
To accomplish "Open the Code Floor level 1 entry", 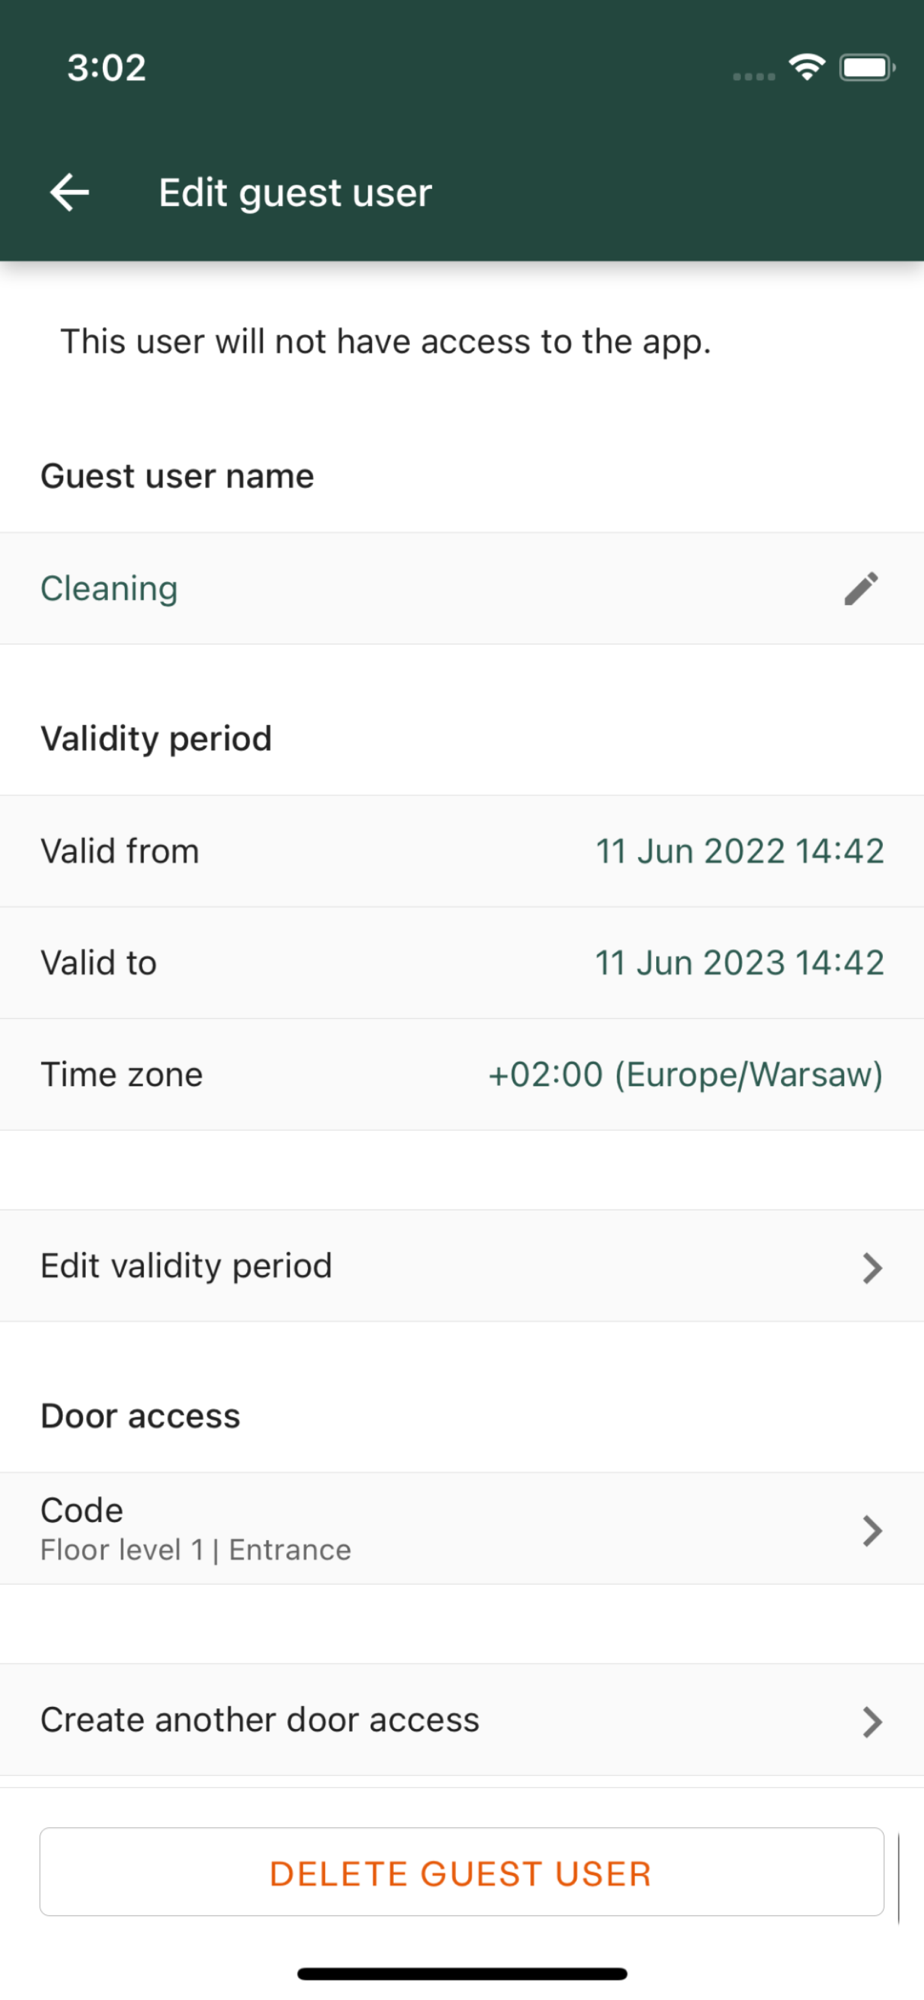I will 462,1528.
